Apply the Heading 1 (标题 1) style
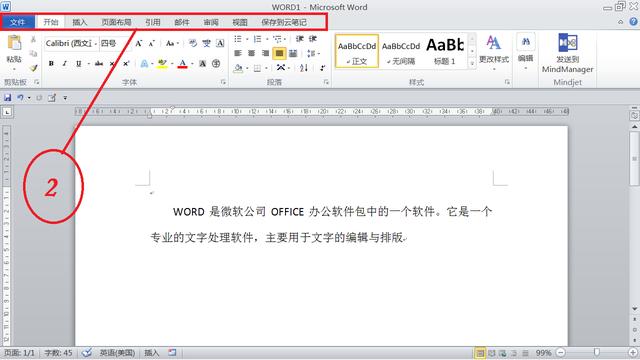 click(445, 51)
